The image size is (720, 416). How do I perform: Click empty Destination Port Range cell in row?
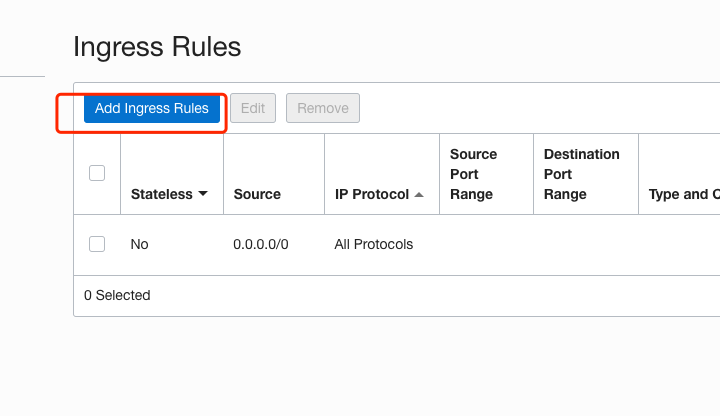click(586, 244)
